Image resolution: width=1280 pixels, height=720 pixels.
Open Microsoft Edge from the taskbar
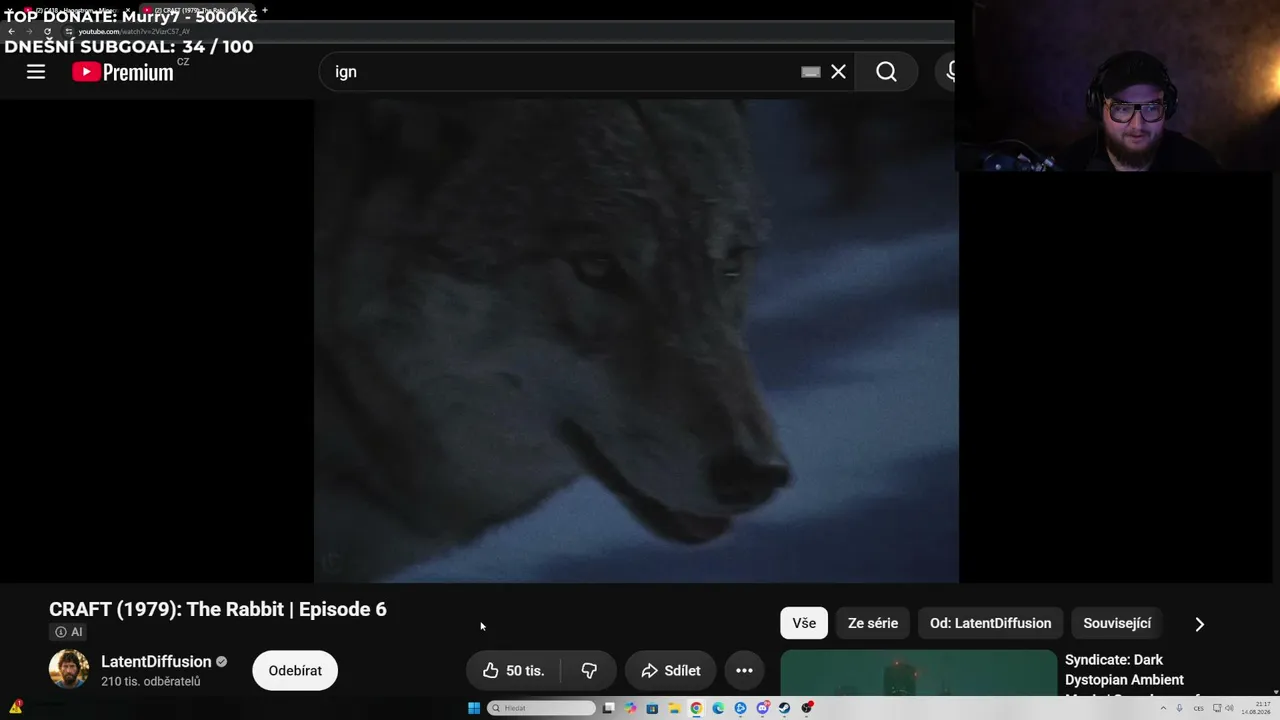[x=718, y=708]
